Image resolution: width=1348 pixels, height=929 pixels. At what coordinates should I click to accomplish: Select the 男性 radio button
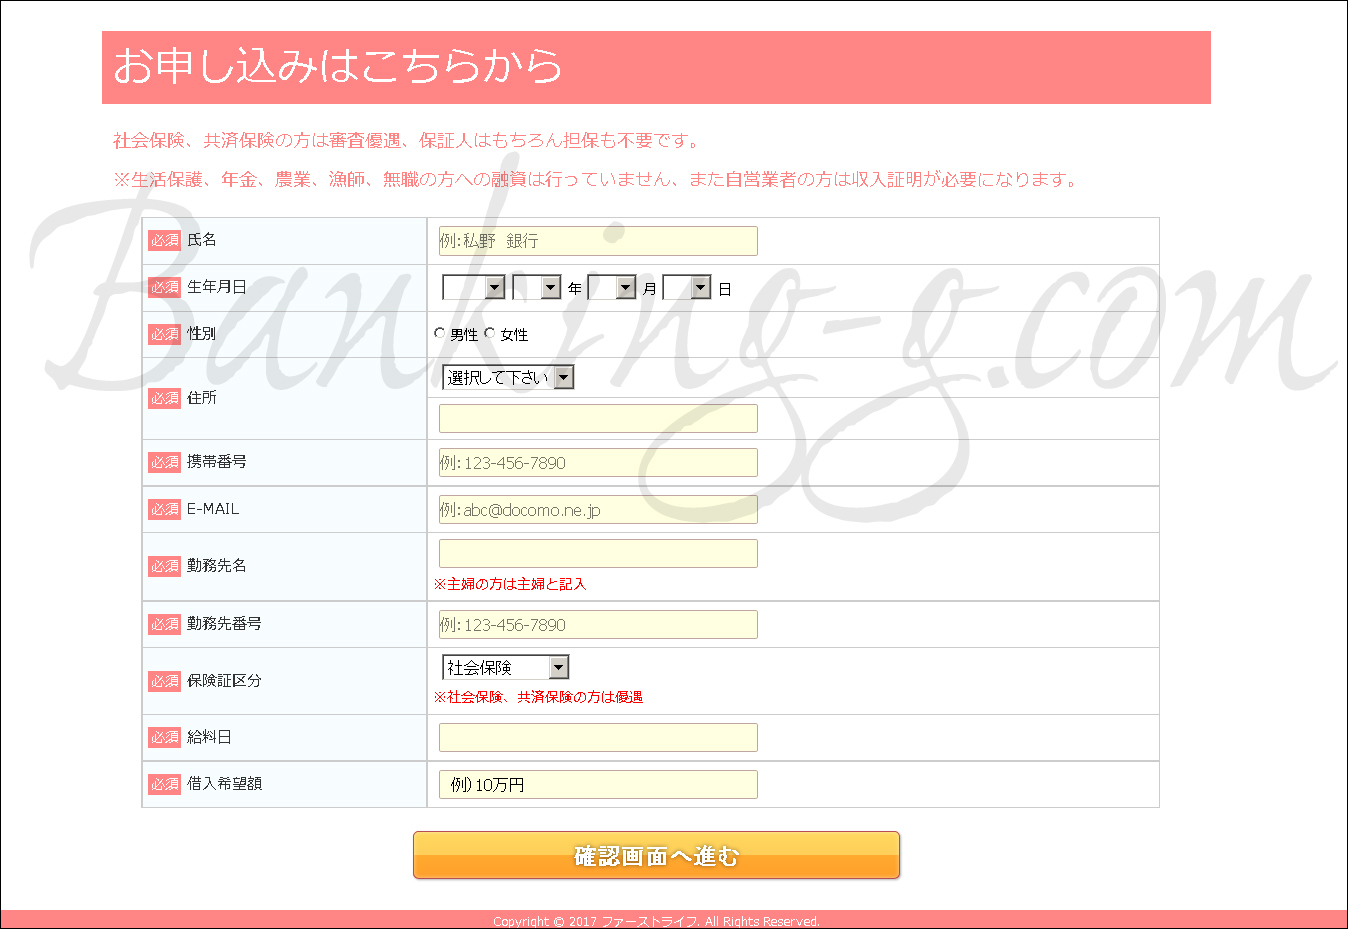point(440,333)
